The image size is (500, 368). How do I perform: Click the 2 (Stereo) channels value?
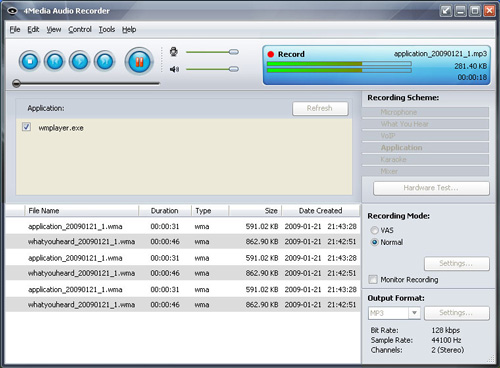coord(448,350)
